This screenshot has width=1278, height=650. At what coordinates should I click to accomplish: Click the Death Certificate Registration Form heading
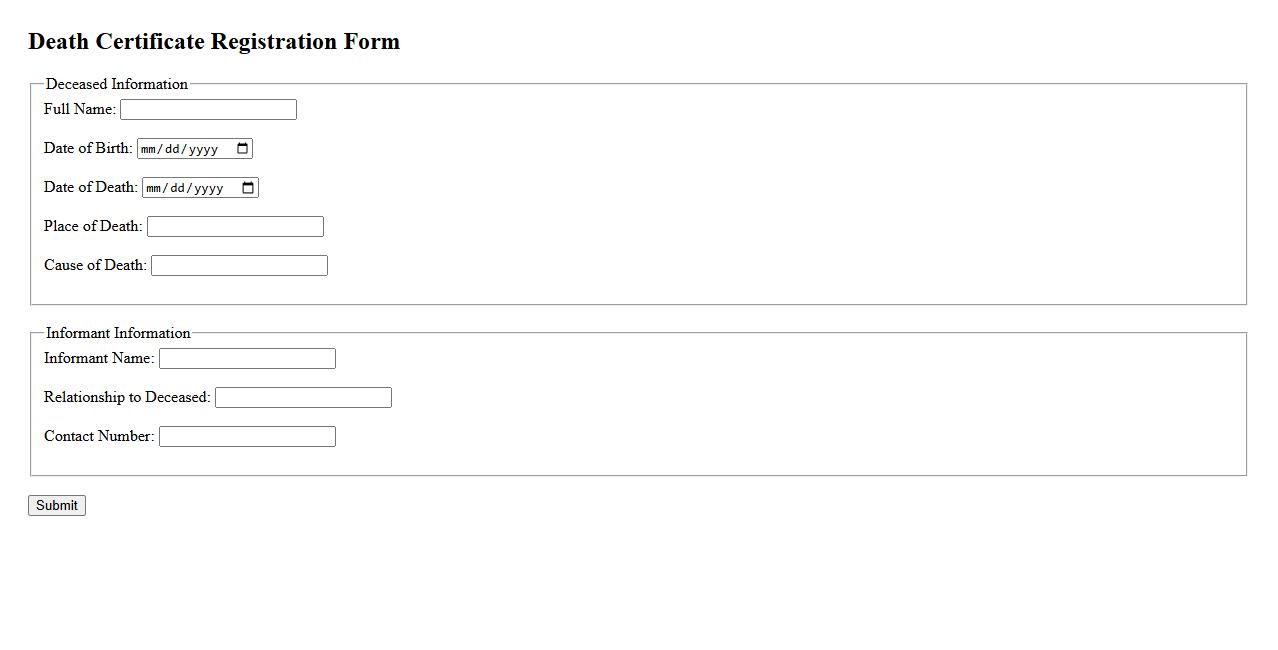[214, 41]
